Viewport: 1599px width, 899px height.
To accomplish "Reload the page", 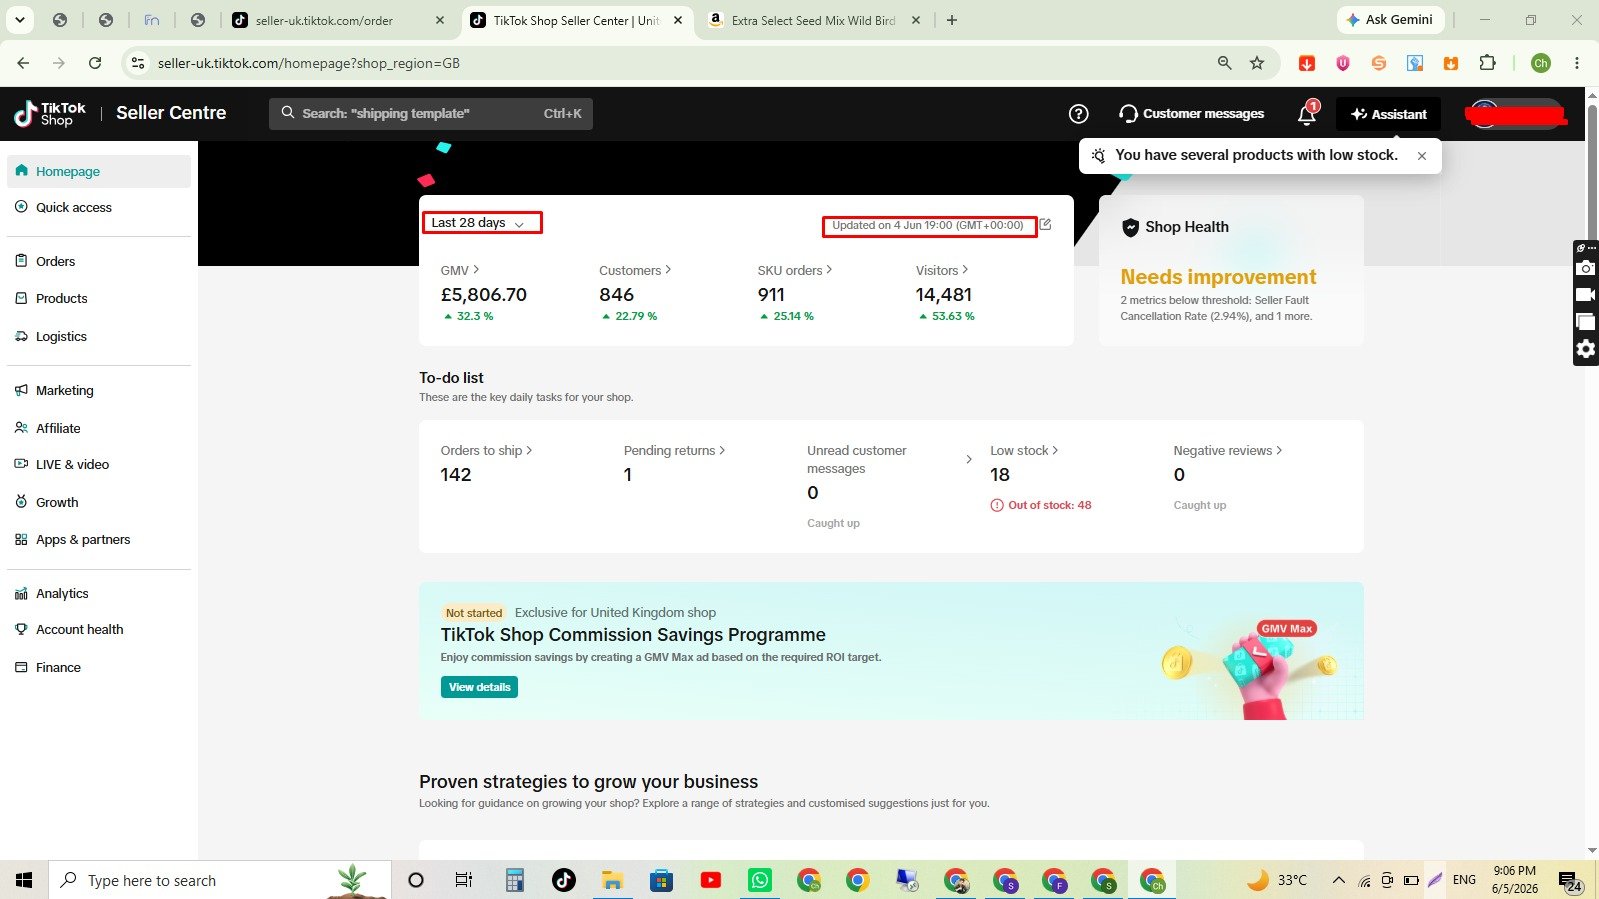I will pyautogui.click(x=95, y=63).
